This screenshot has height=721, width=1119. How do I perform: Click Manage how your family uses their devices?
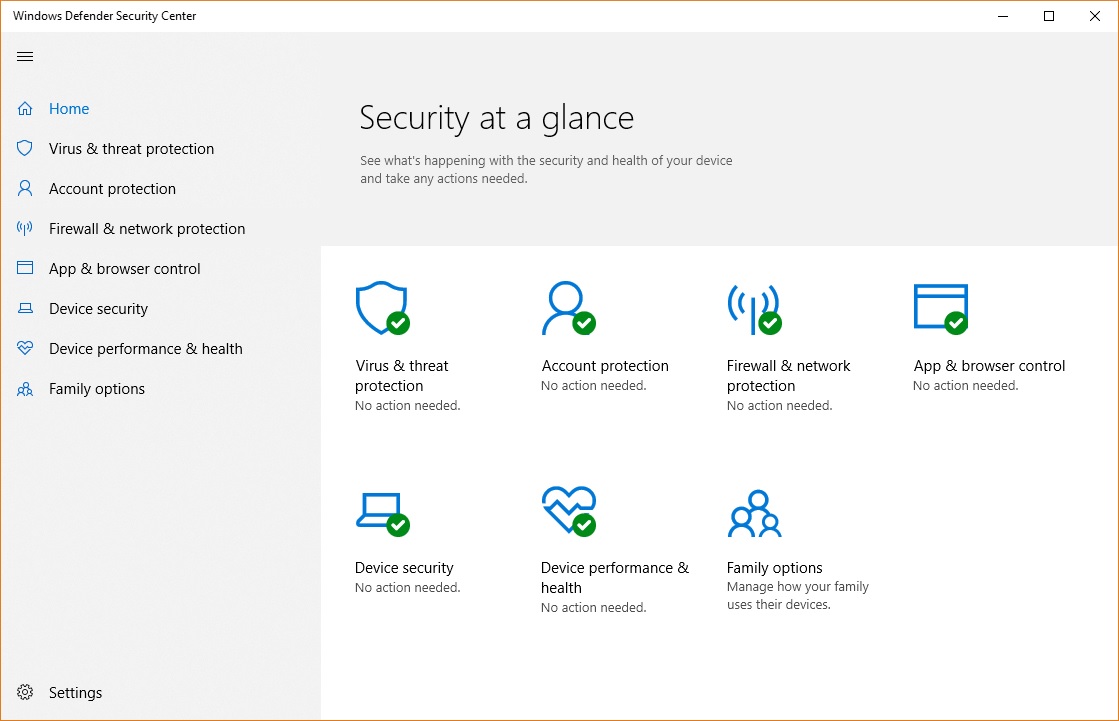[x=797, y=595]
